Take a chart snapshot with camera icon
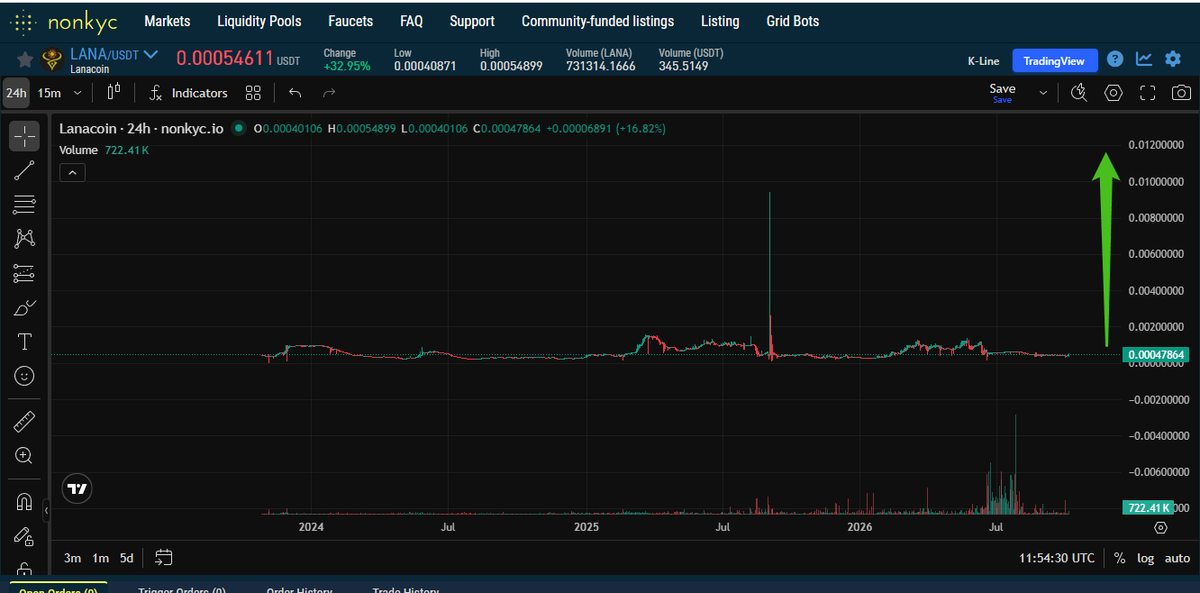Viewport: 1200px width, 593px height. pos(1181,93)
